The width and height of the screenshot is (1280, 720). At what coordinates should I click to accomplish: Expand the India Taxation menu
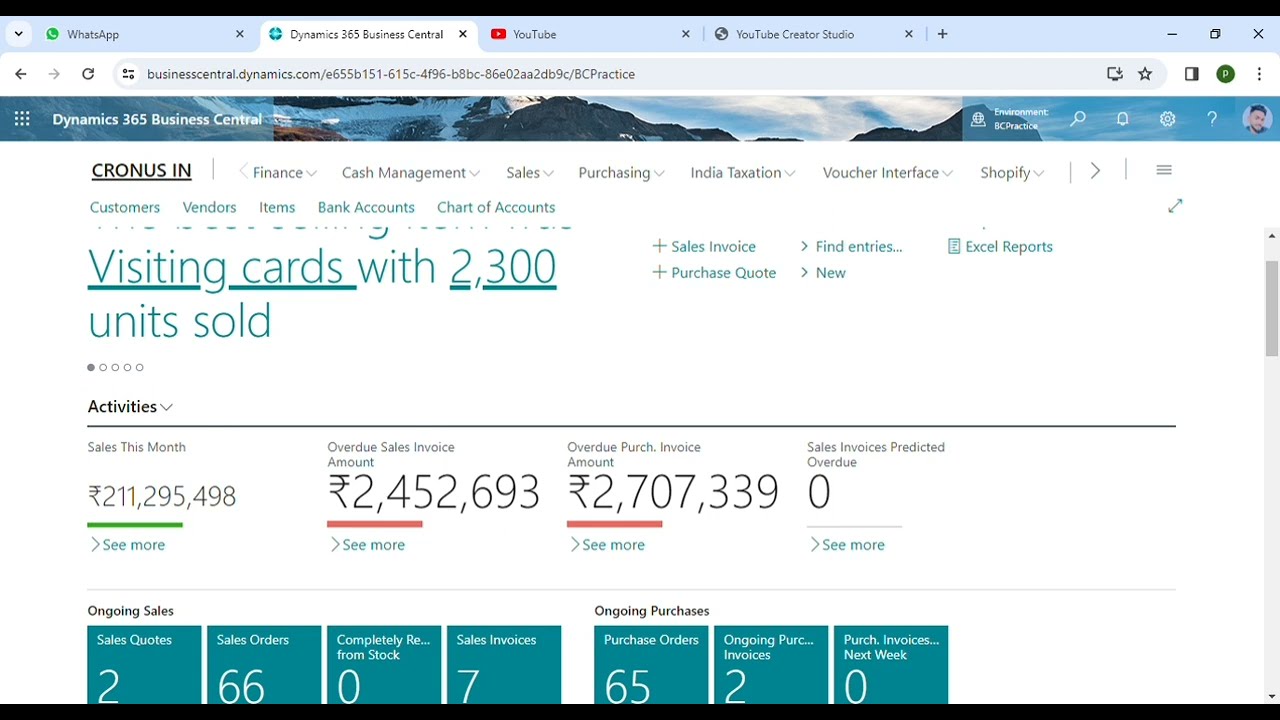pyautogui.click(x=743, y=172)
